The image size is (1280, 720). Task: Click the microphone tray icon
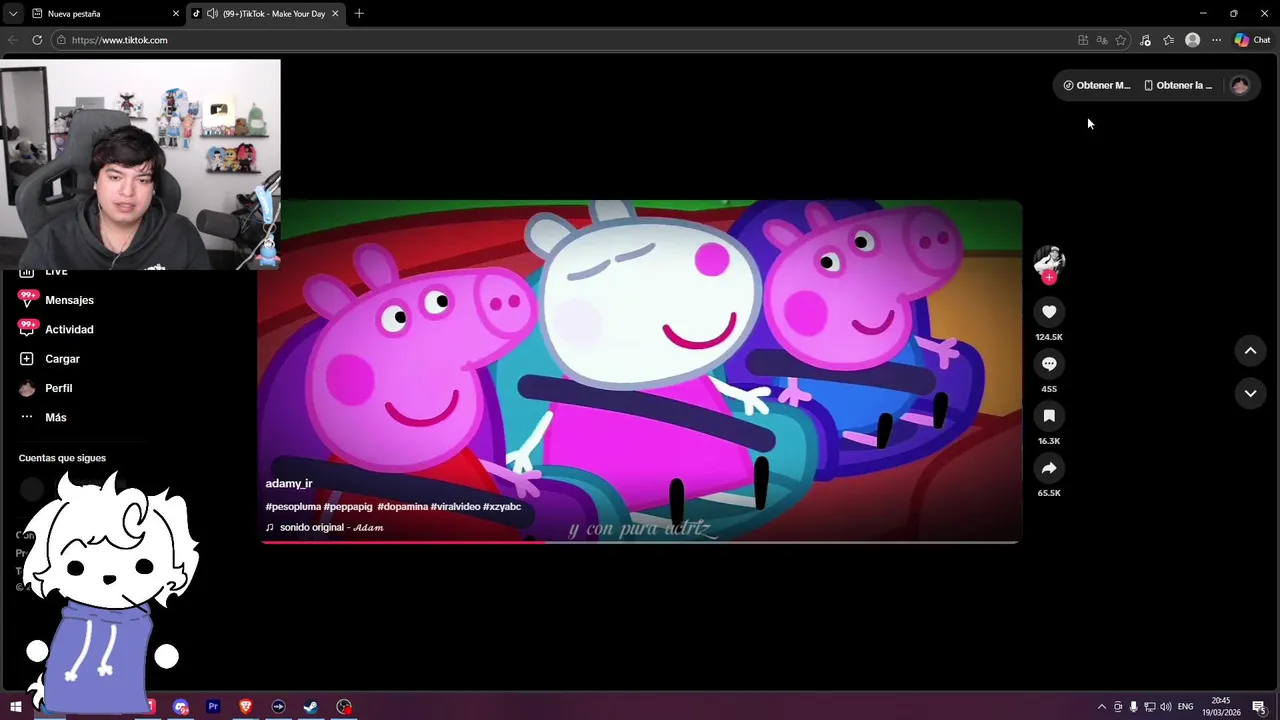pyautogui.click(x=1134, y=707)
